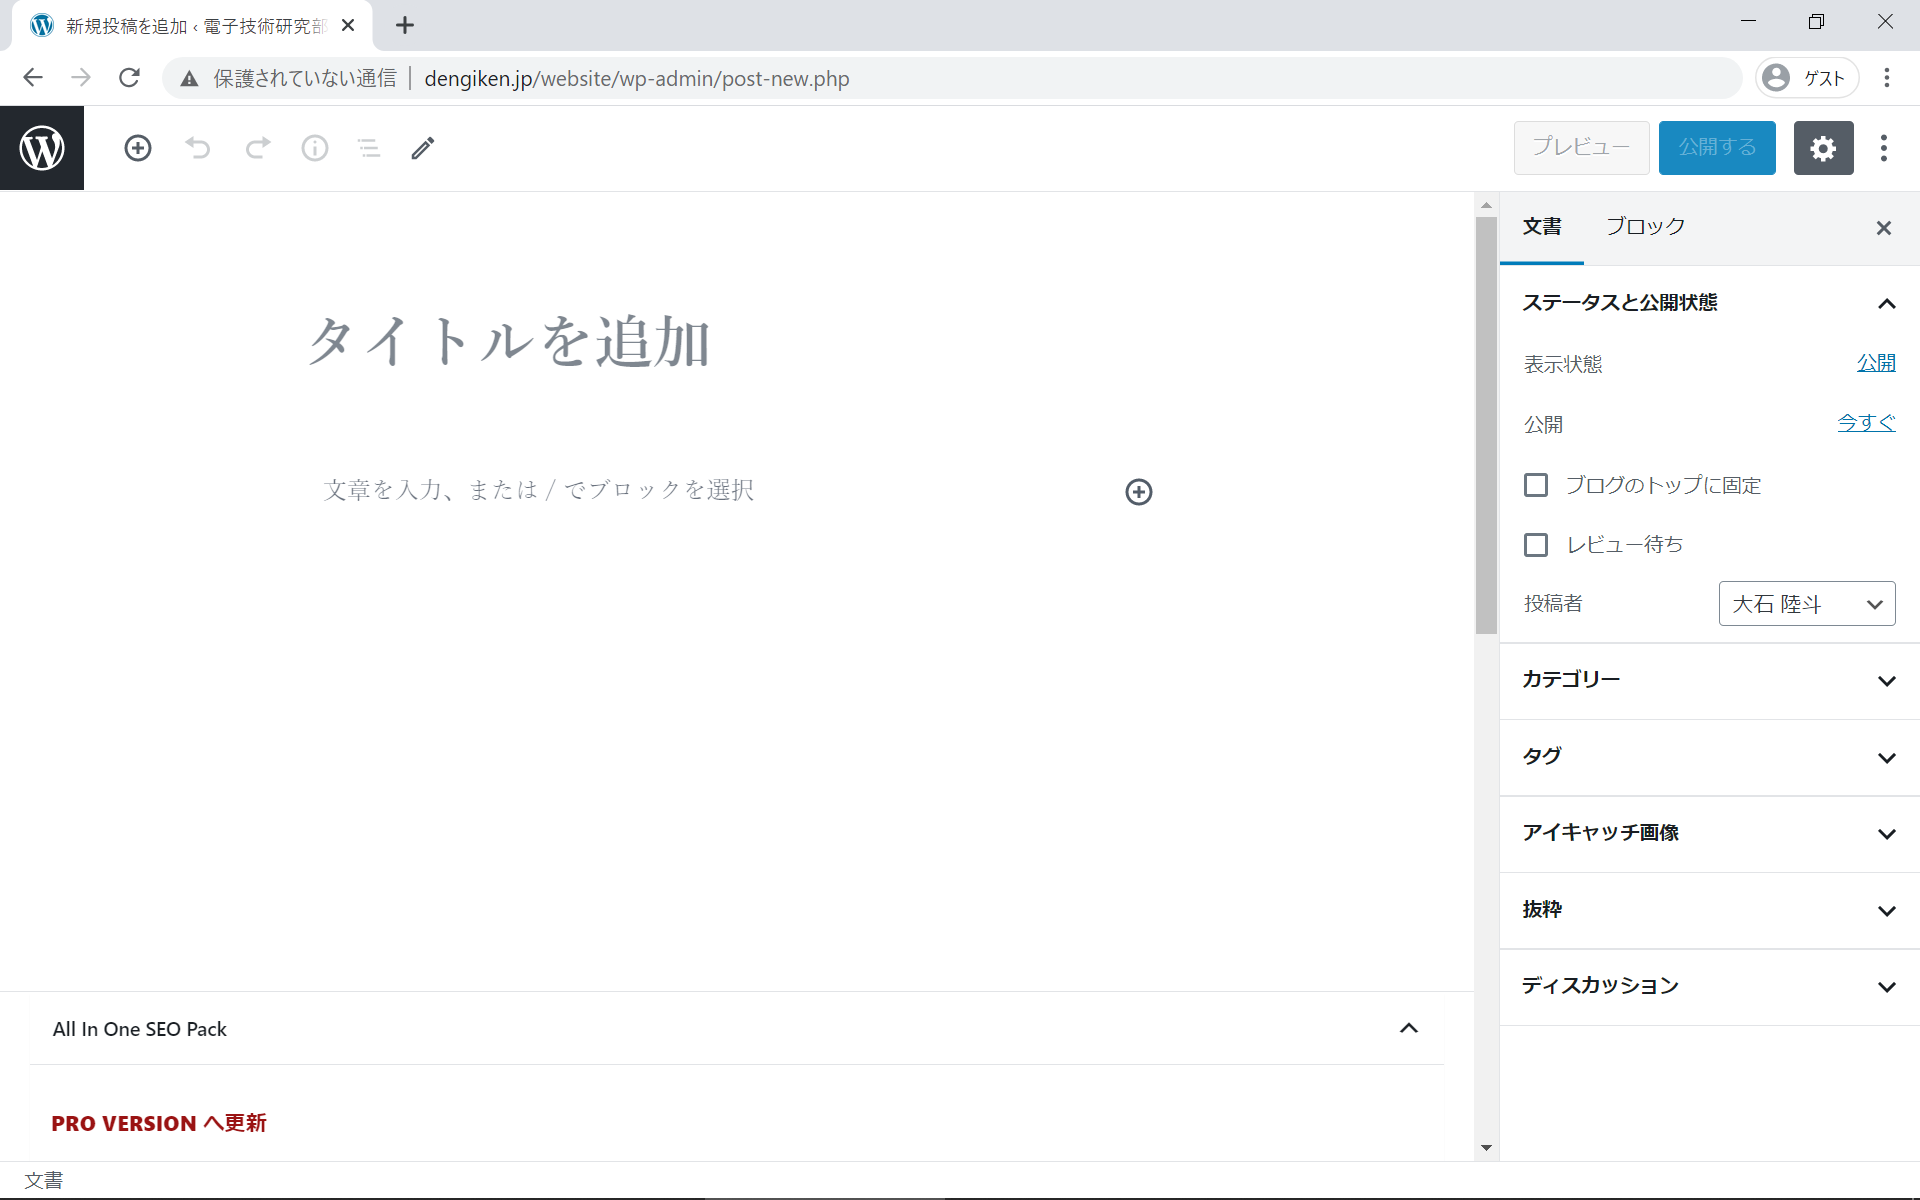Viewport: 1920px width, 1200px height.
Task: Click the not-secure warning triangle icon
Action: [x=189, y=78]
